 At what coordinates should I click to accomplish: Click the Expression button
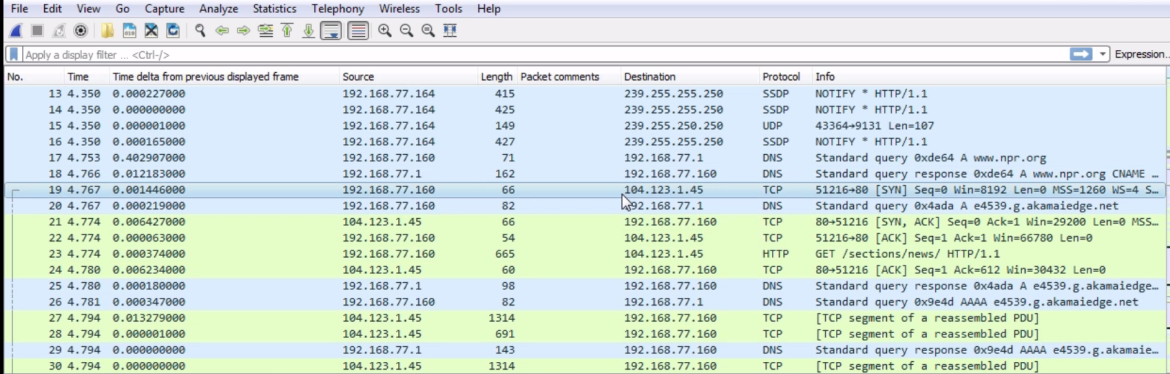pyautogui.click(x=1141, y=54)
